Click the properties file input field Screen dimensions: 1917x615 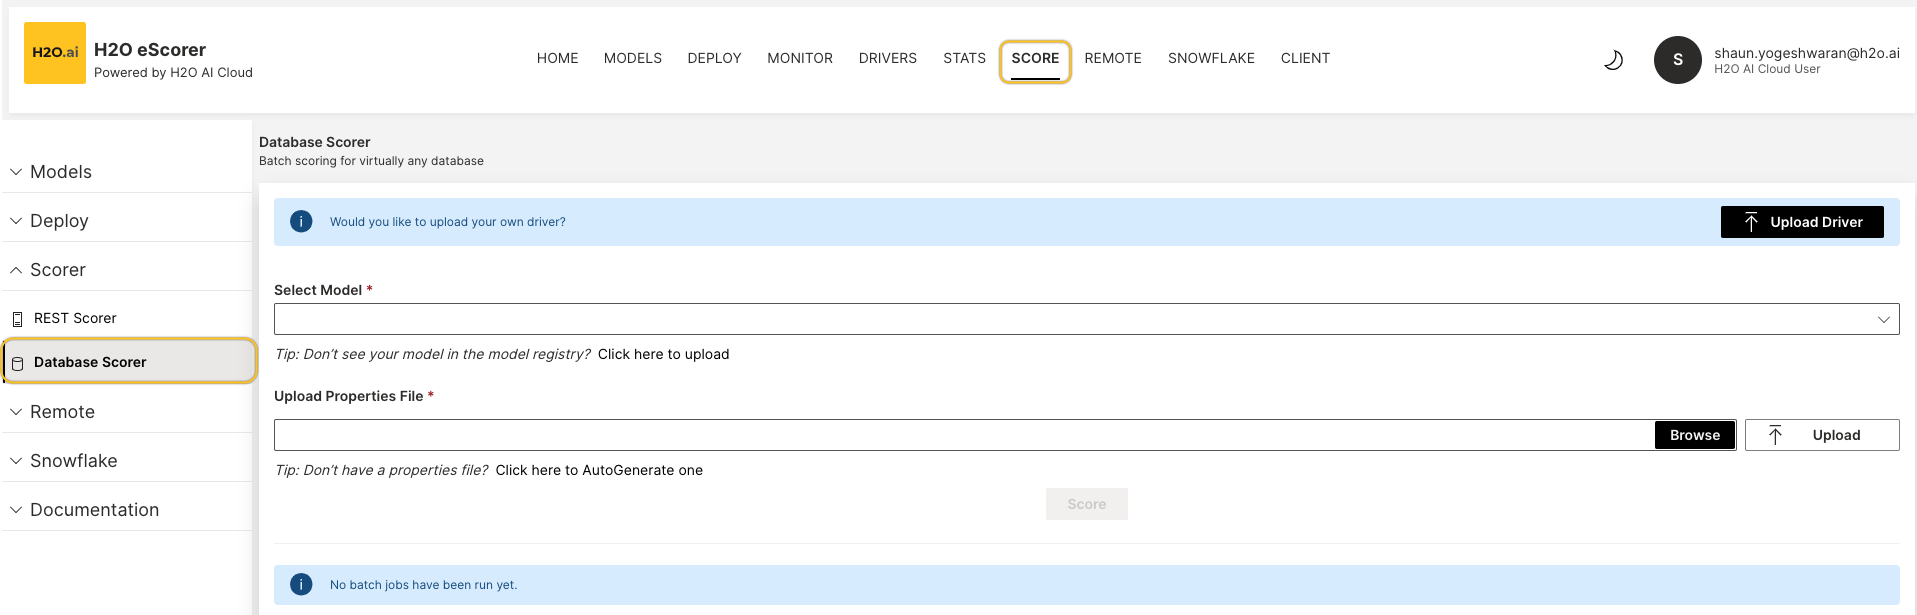(963, 435)
